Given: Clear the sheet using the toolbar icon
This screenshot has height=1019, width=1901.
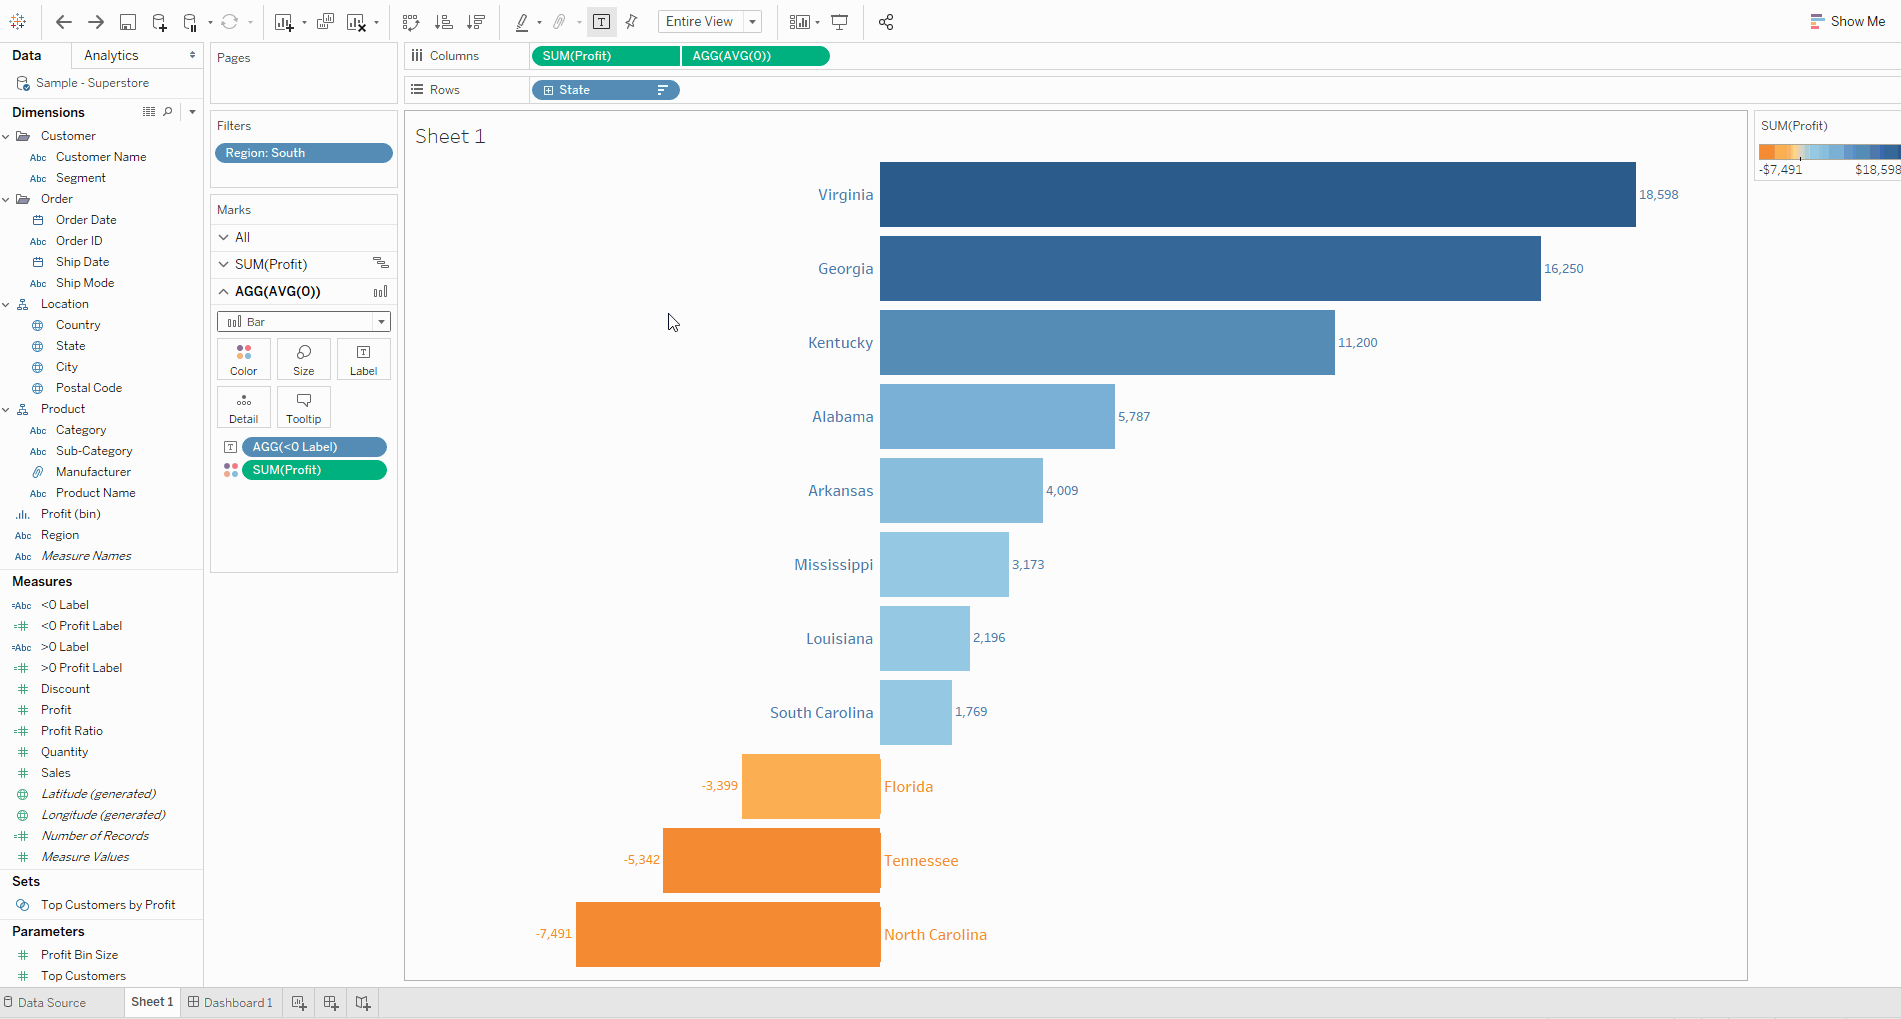Looking at the screenshot, I should pyautogui.click(x=356, y=21).
